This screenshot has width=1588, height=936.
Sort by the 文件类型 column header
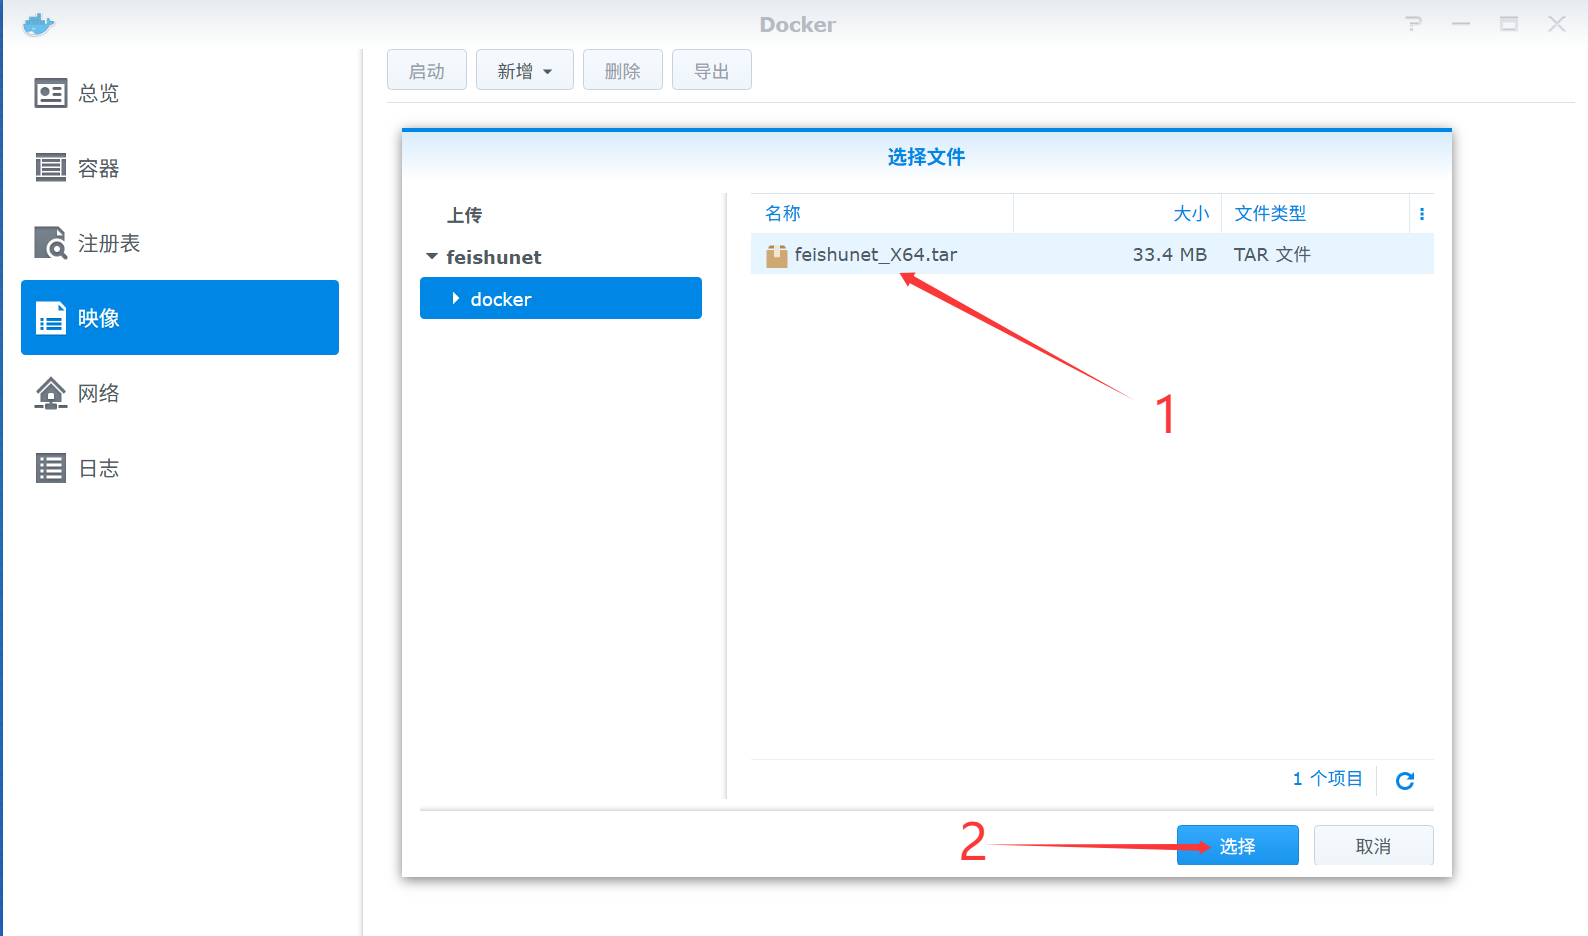click(1316, 213)
